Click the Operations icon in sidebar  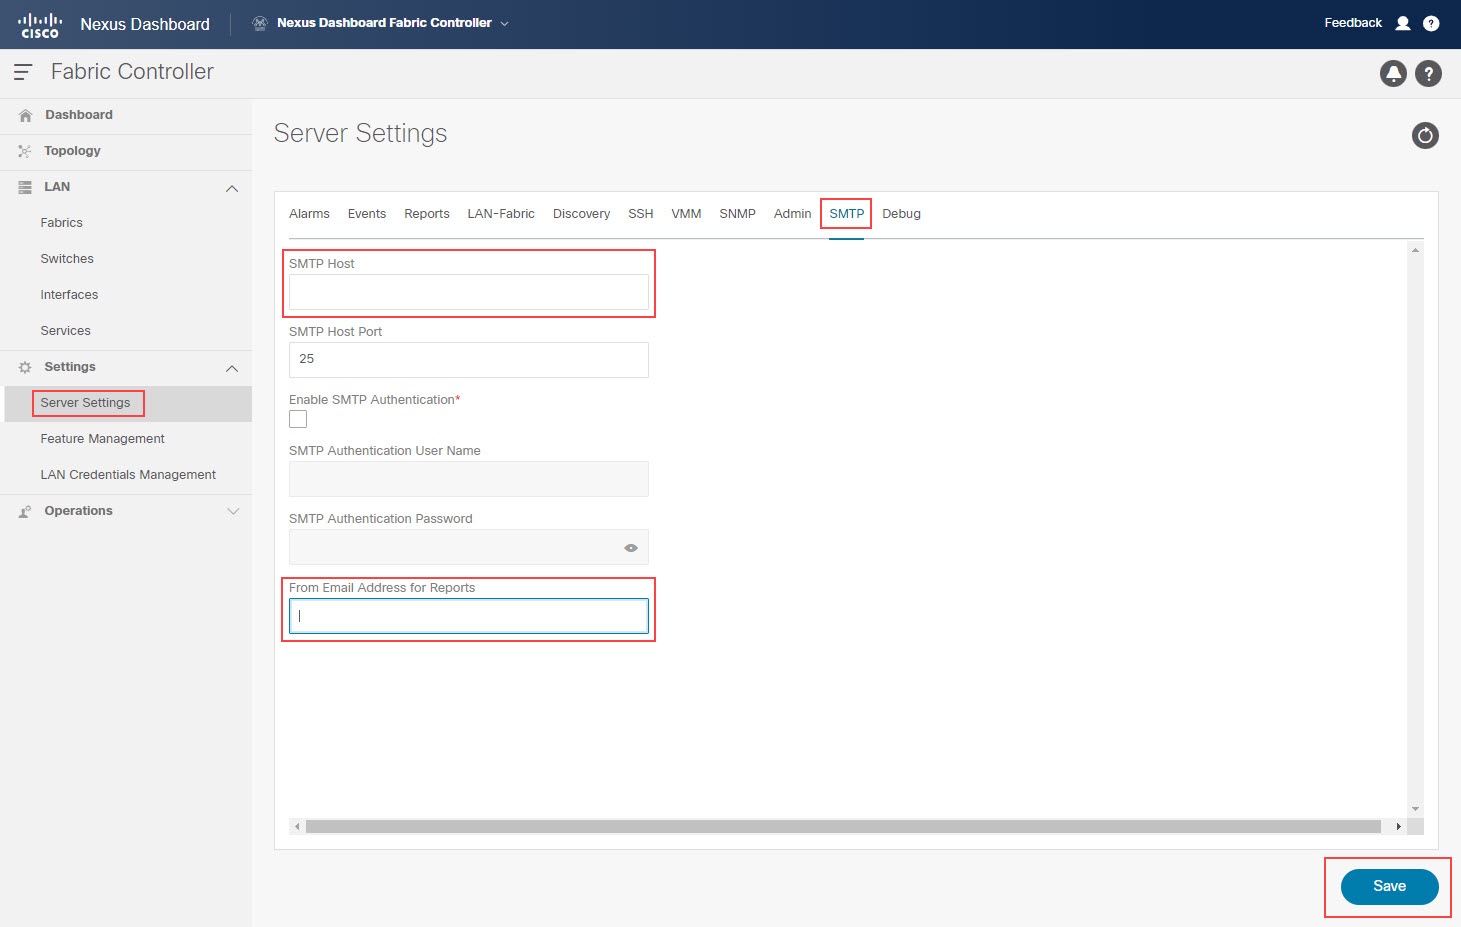point(25,511)
